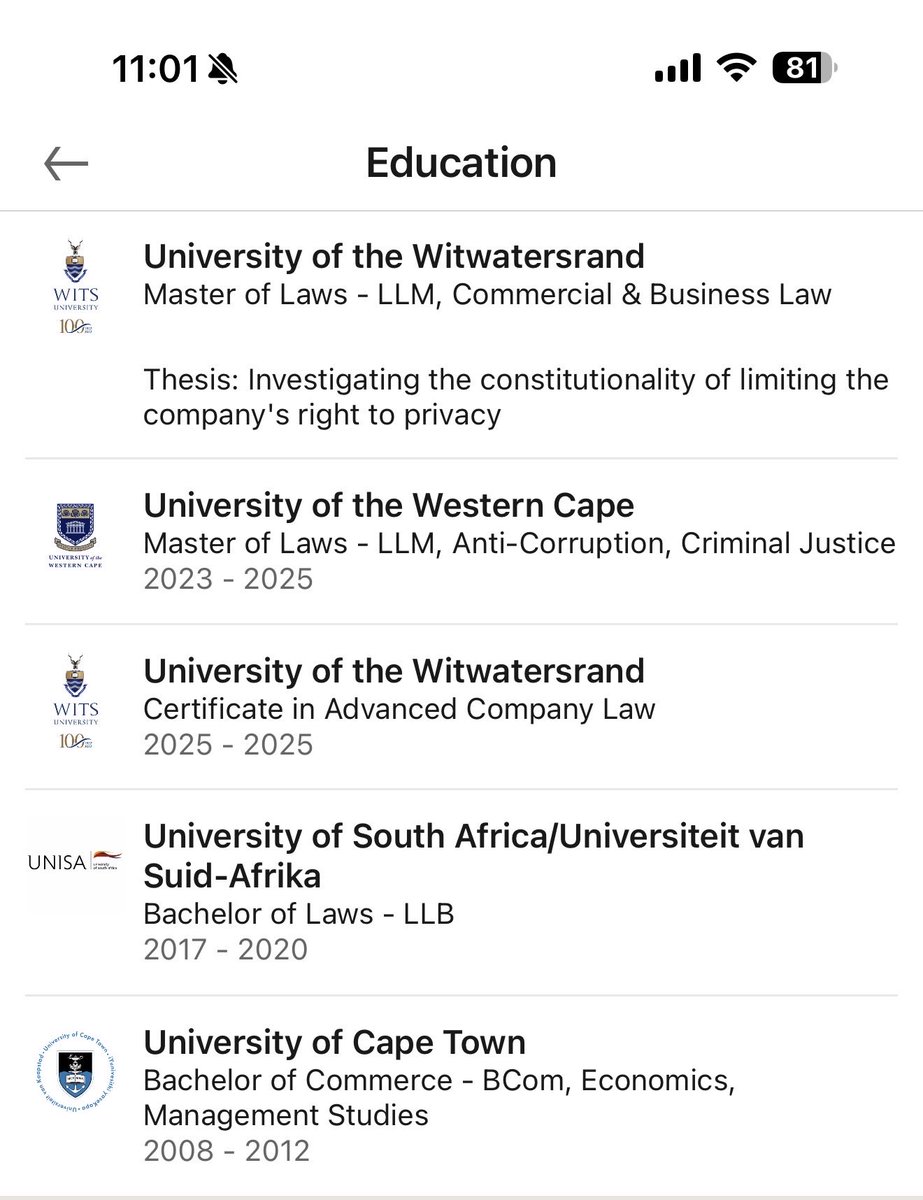Open Certificate in Advanced Company Law entry
This screenshot has height=1200, width=923.
coord(461,706)
